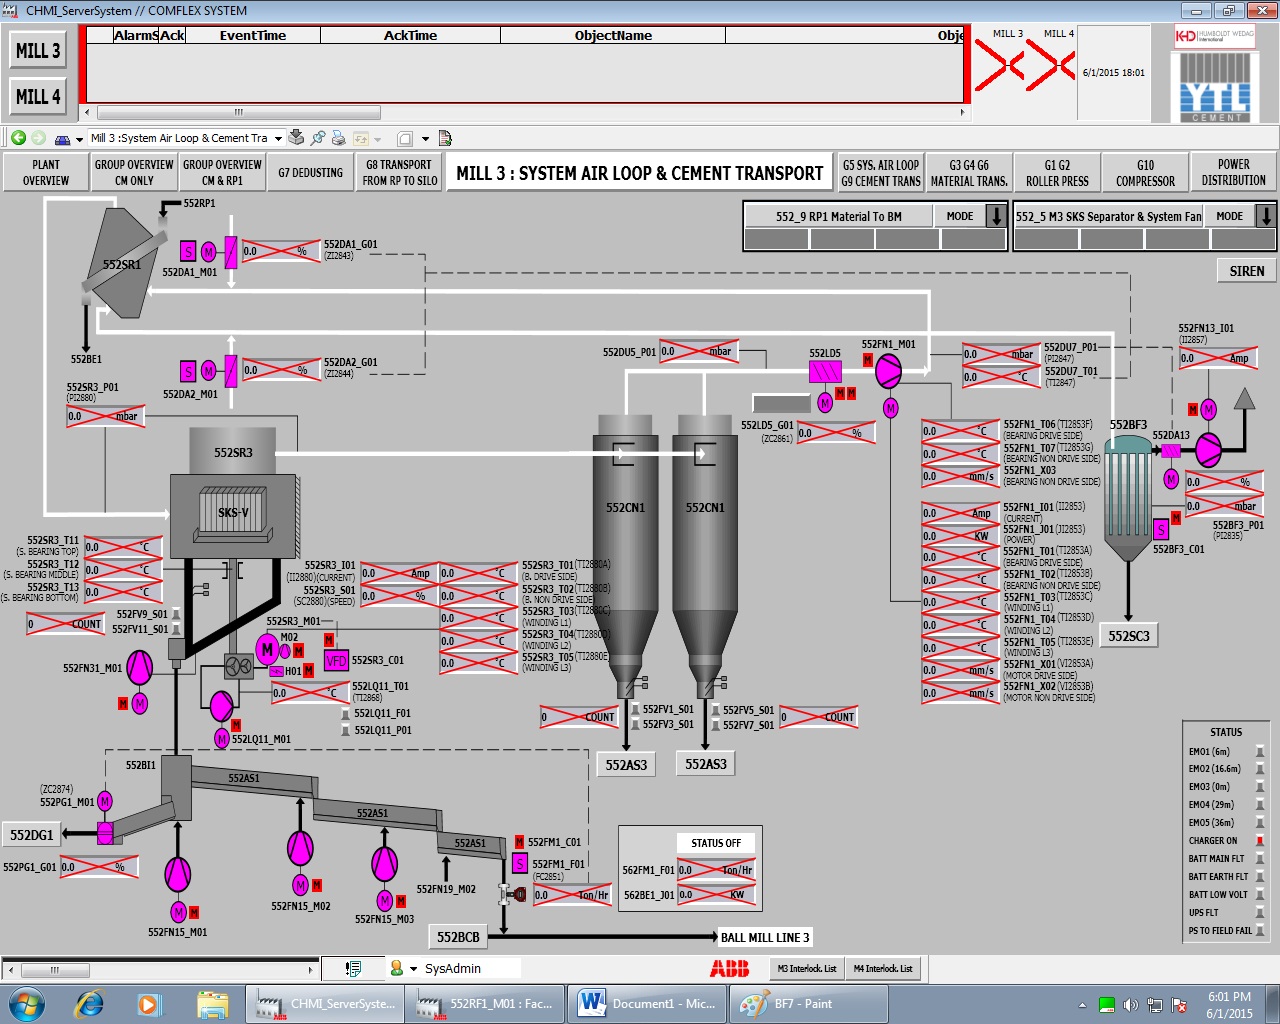This screenshot has width=1280, height=1024.
Task: Click the blue workplace icon in toolbar
Action: click(62, 139)
